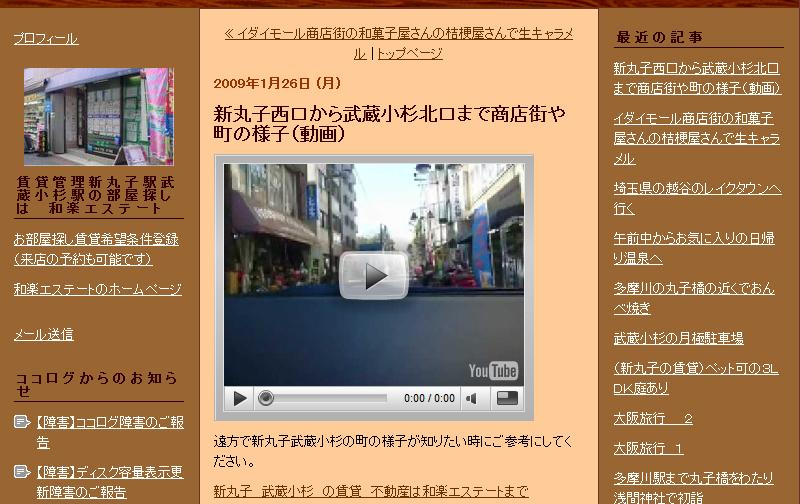
Task: Open the プロフィール link
Action: (45, 39)
